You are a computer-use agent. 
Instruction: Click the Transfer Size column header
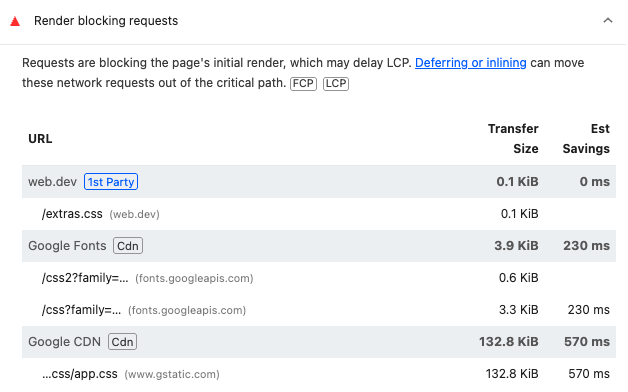pos(513,139)
